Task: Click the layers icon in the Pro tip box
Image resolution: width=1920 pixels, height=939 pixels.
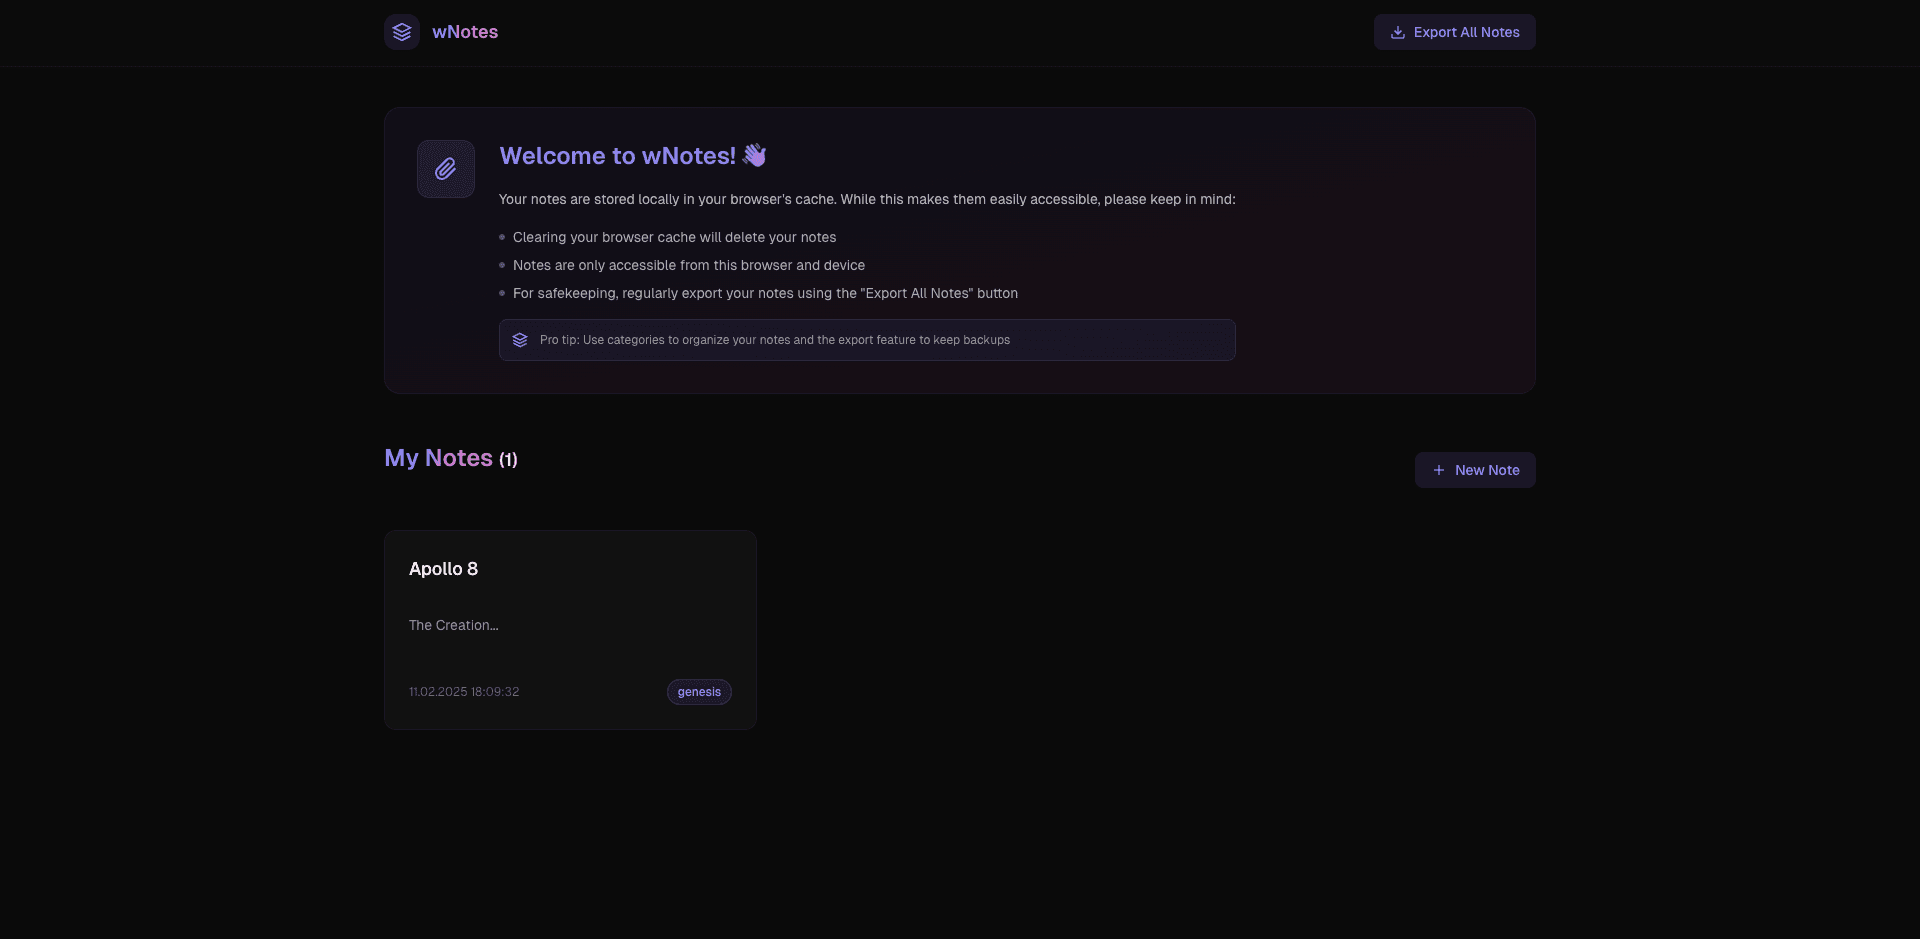Action: pos(520,340)
